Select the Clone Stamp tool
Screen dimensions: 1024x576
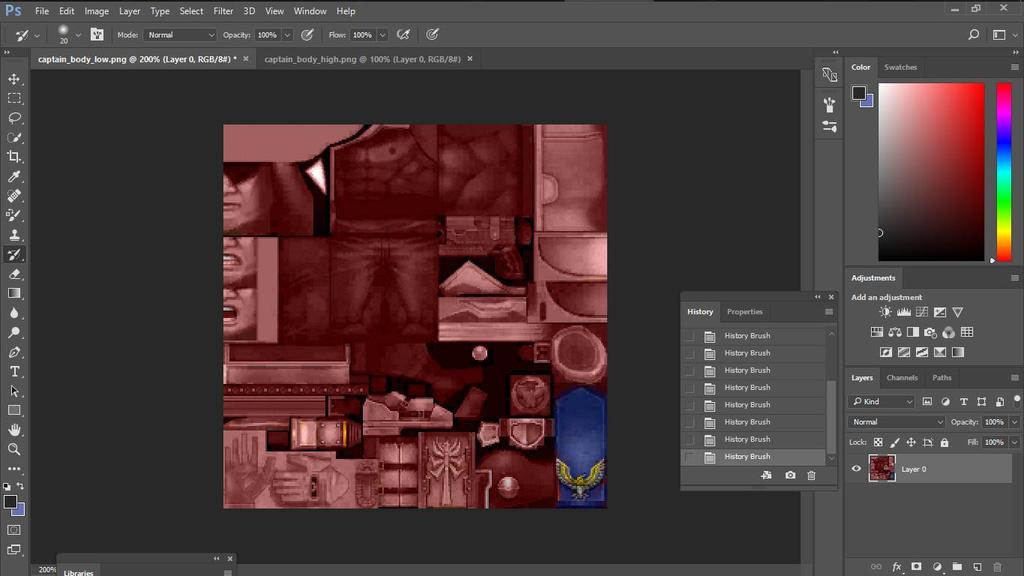pos(14,235)
